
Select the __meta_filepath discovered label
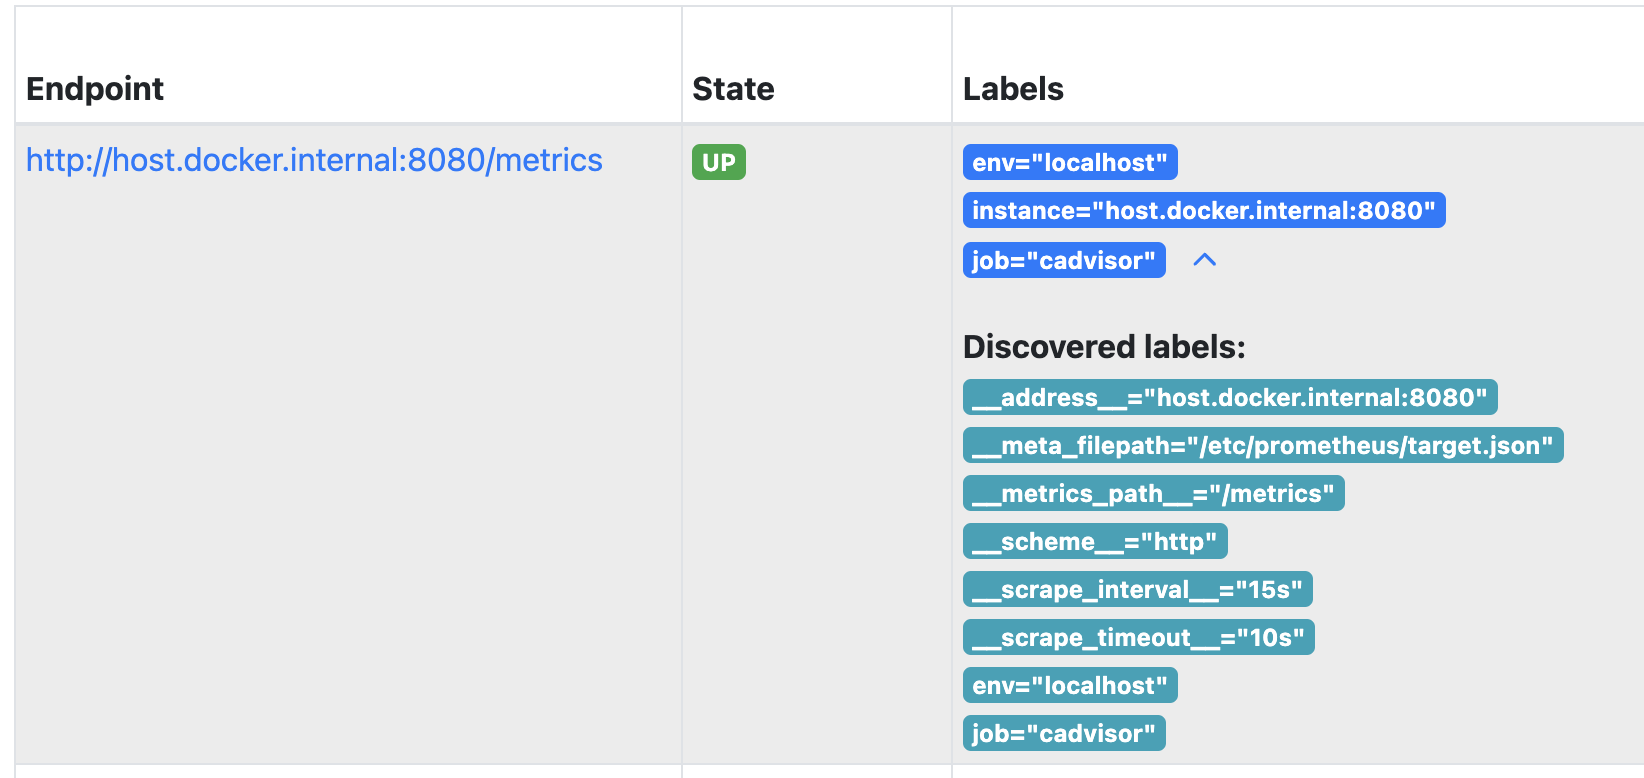coord(1263,445)
